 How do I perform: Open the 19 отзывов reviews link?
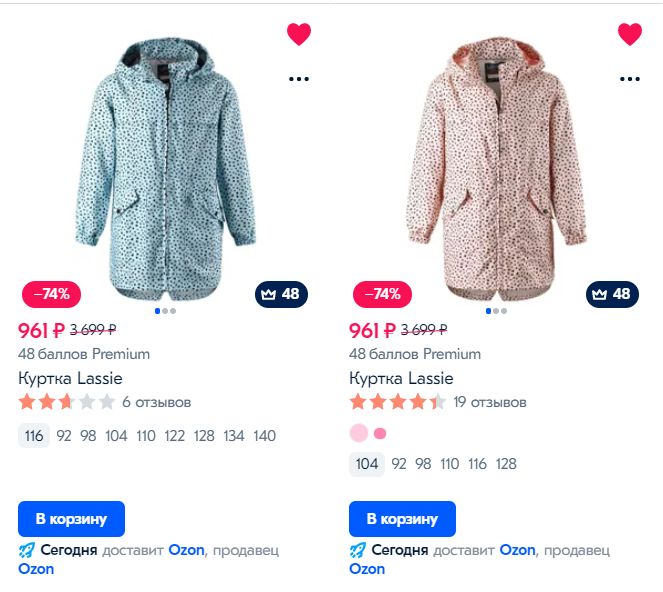[x=490, y=402]
